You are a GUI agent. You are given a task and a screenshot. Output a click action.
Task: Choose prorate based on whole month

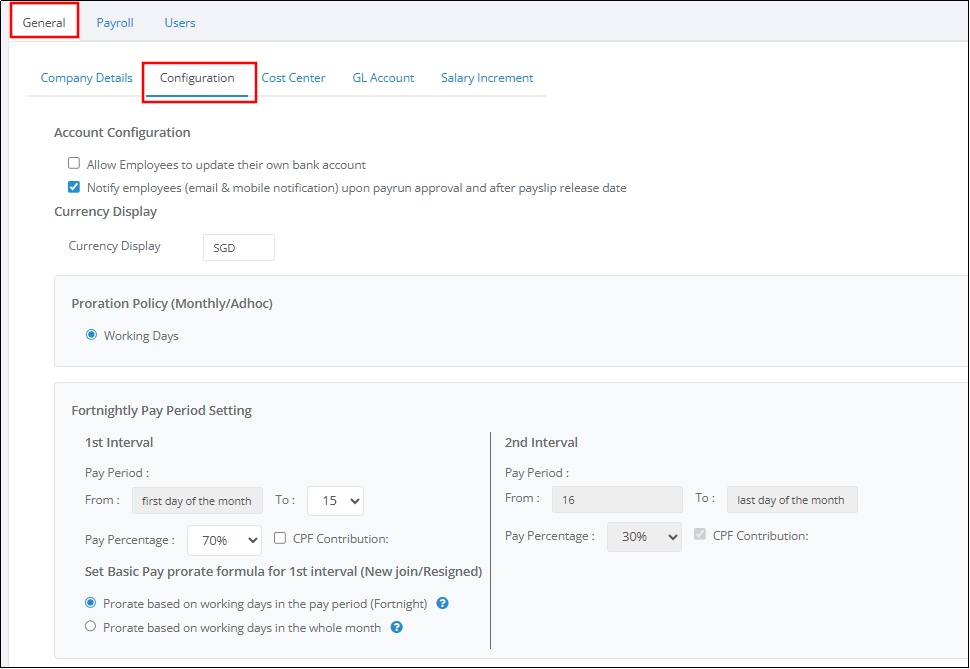[x=90, y=626]
